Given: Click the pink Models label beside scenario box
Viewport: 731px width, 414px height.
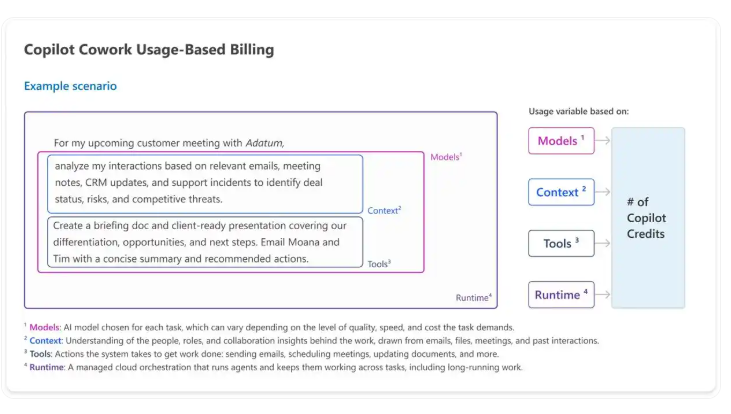Looking at the screenshot, I should click(446, 157).
